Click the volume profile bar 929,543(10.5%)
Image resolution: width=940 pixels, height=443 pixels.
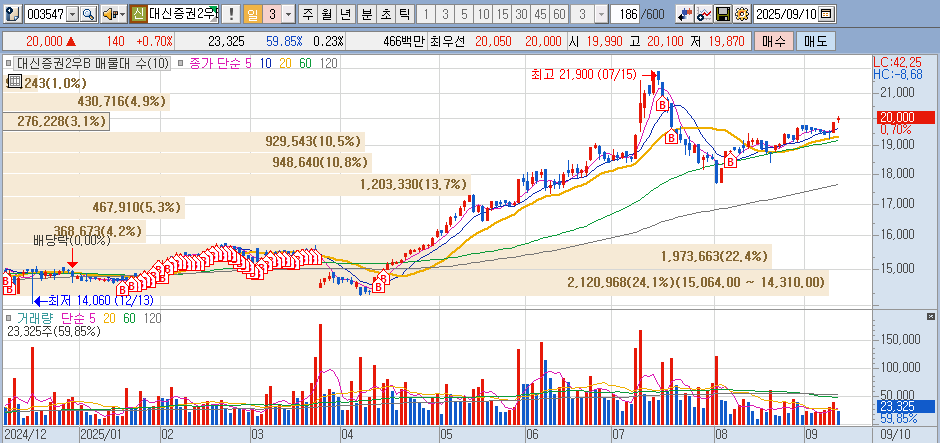(184, 142)
